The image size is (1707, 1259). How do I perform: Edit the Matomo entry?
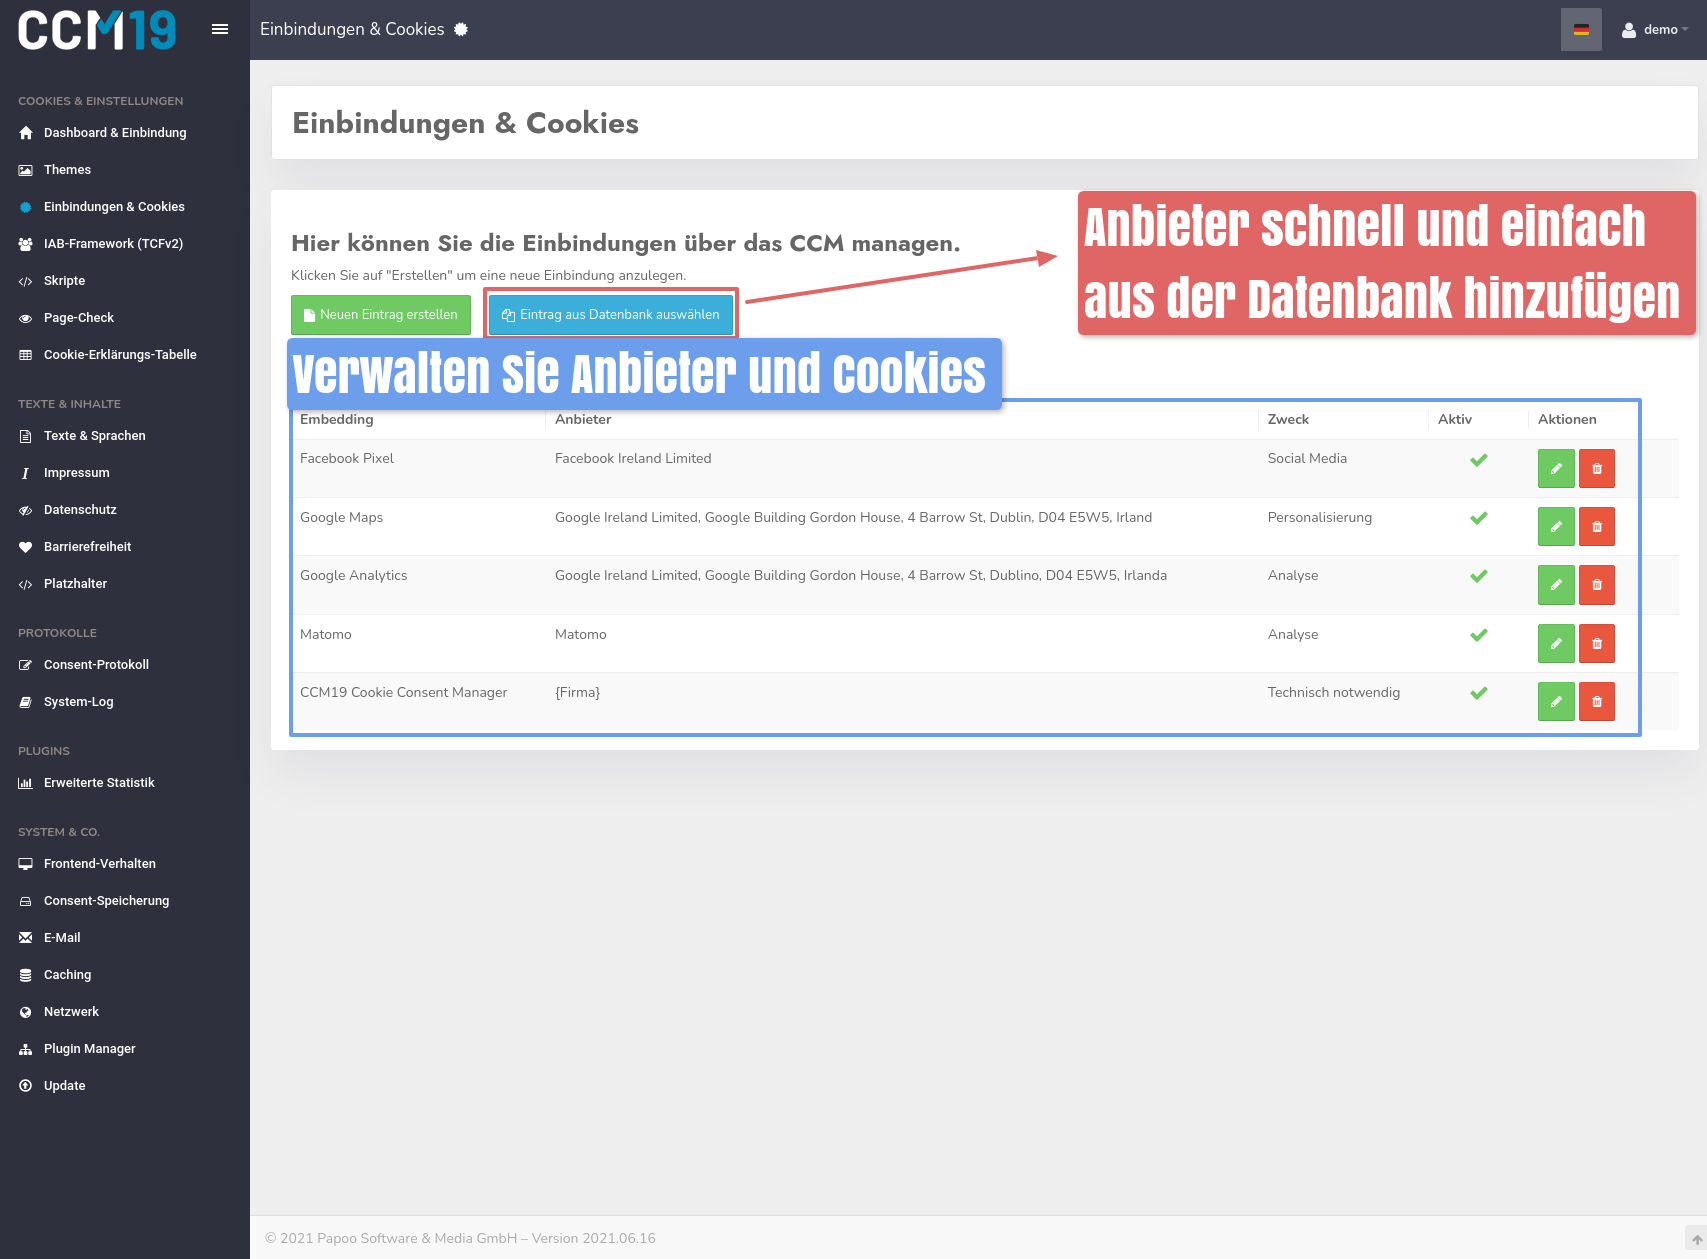(x=1556, y=644)
